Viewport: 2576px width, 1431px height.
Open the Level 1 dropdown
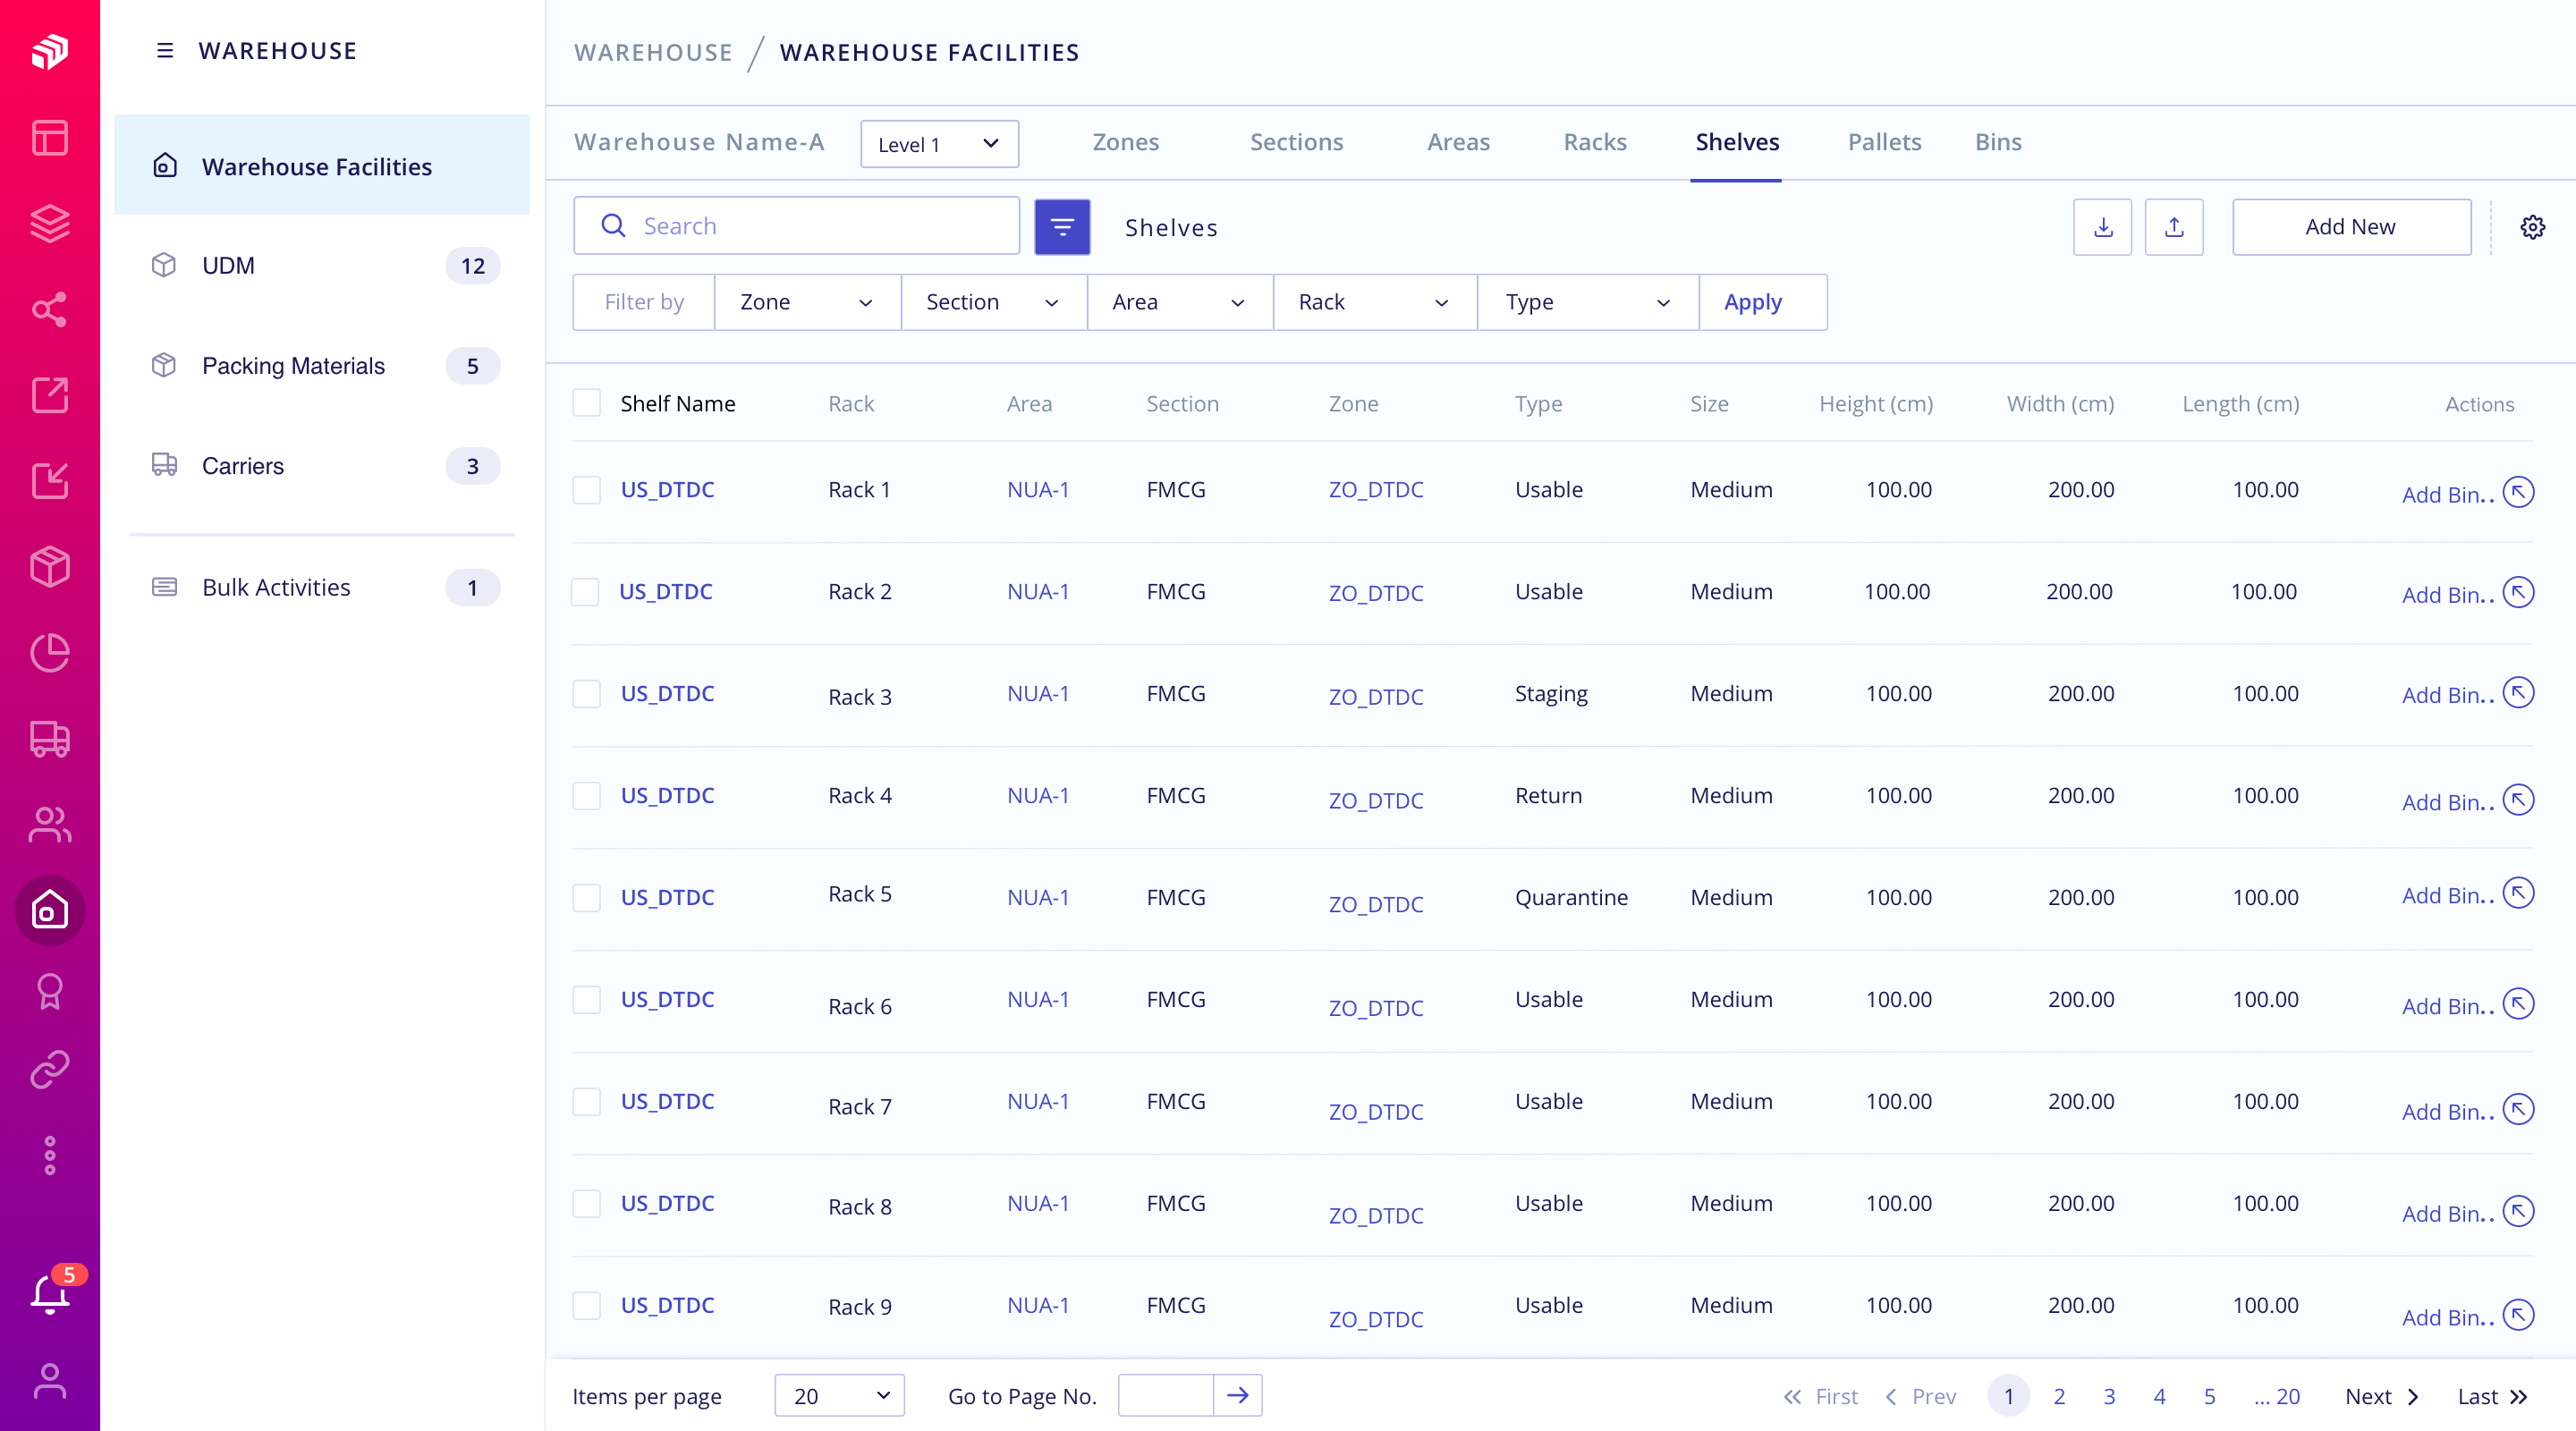click(x=938, y=143)
